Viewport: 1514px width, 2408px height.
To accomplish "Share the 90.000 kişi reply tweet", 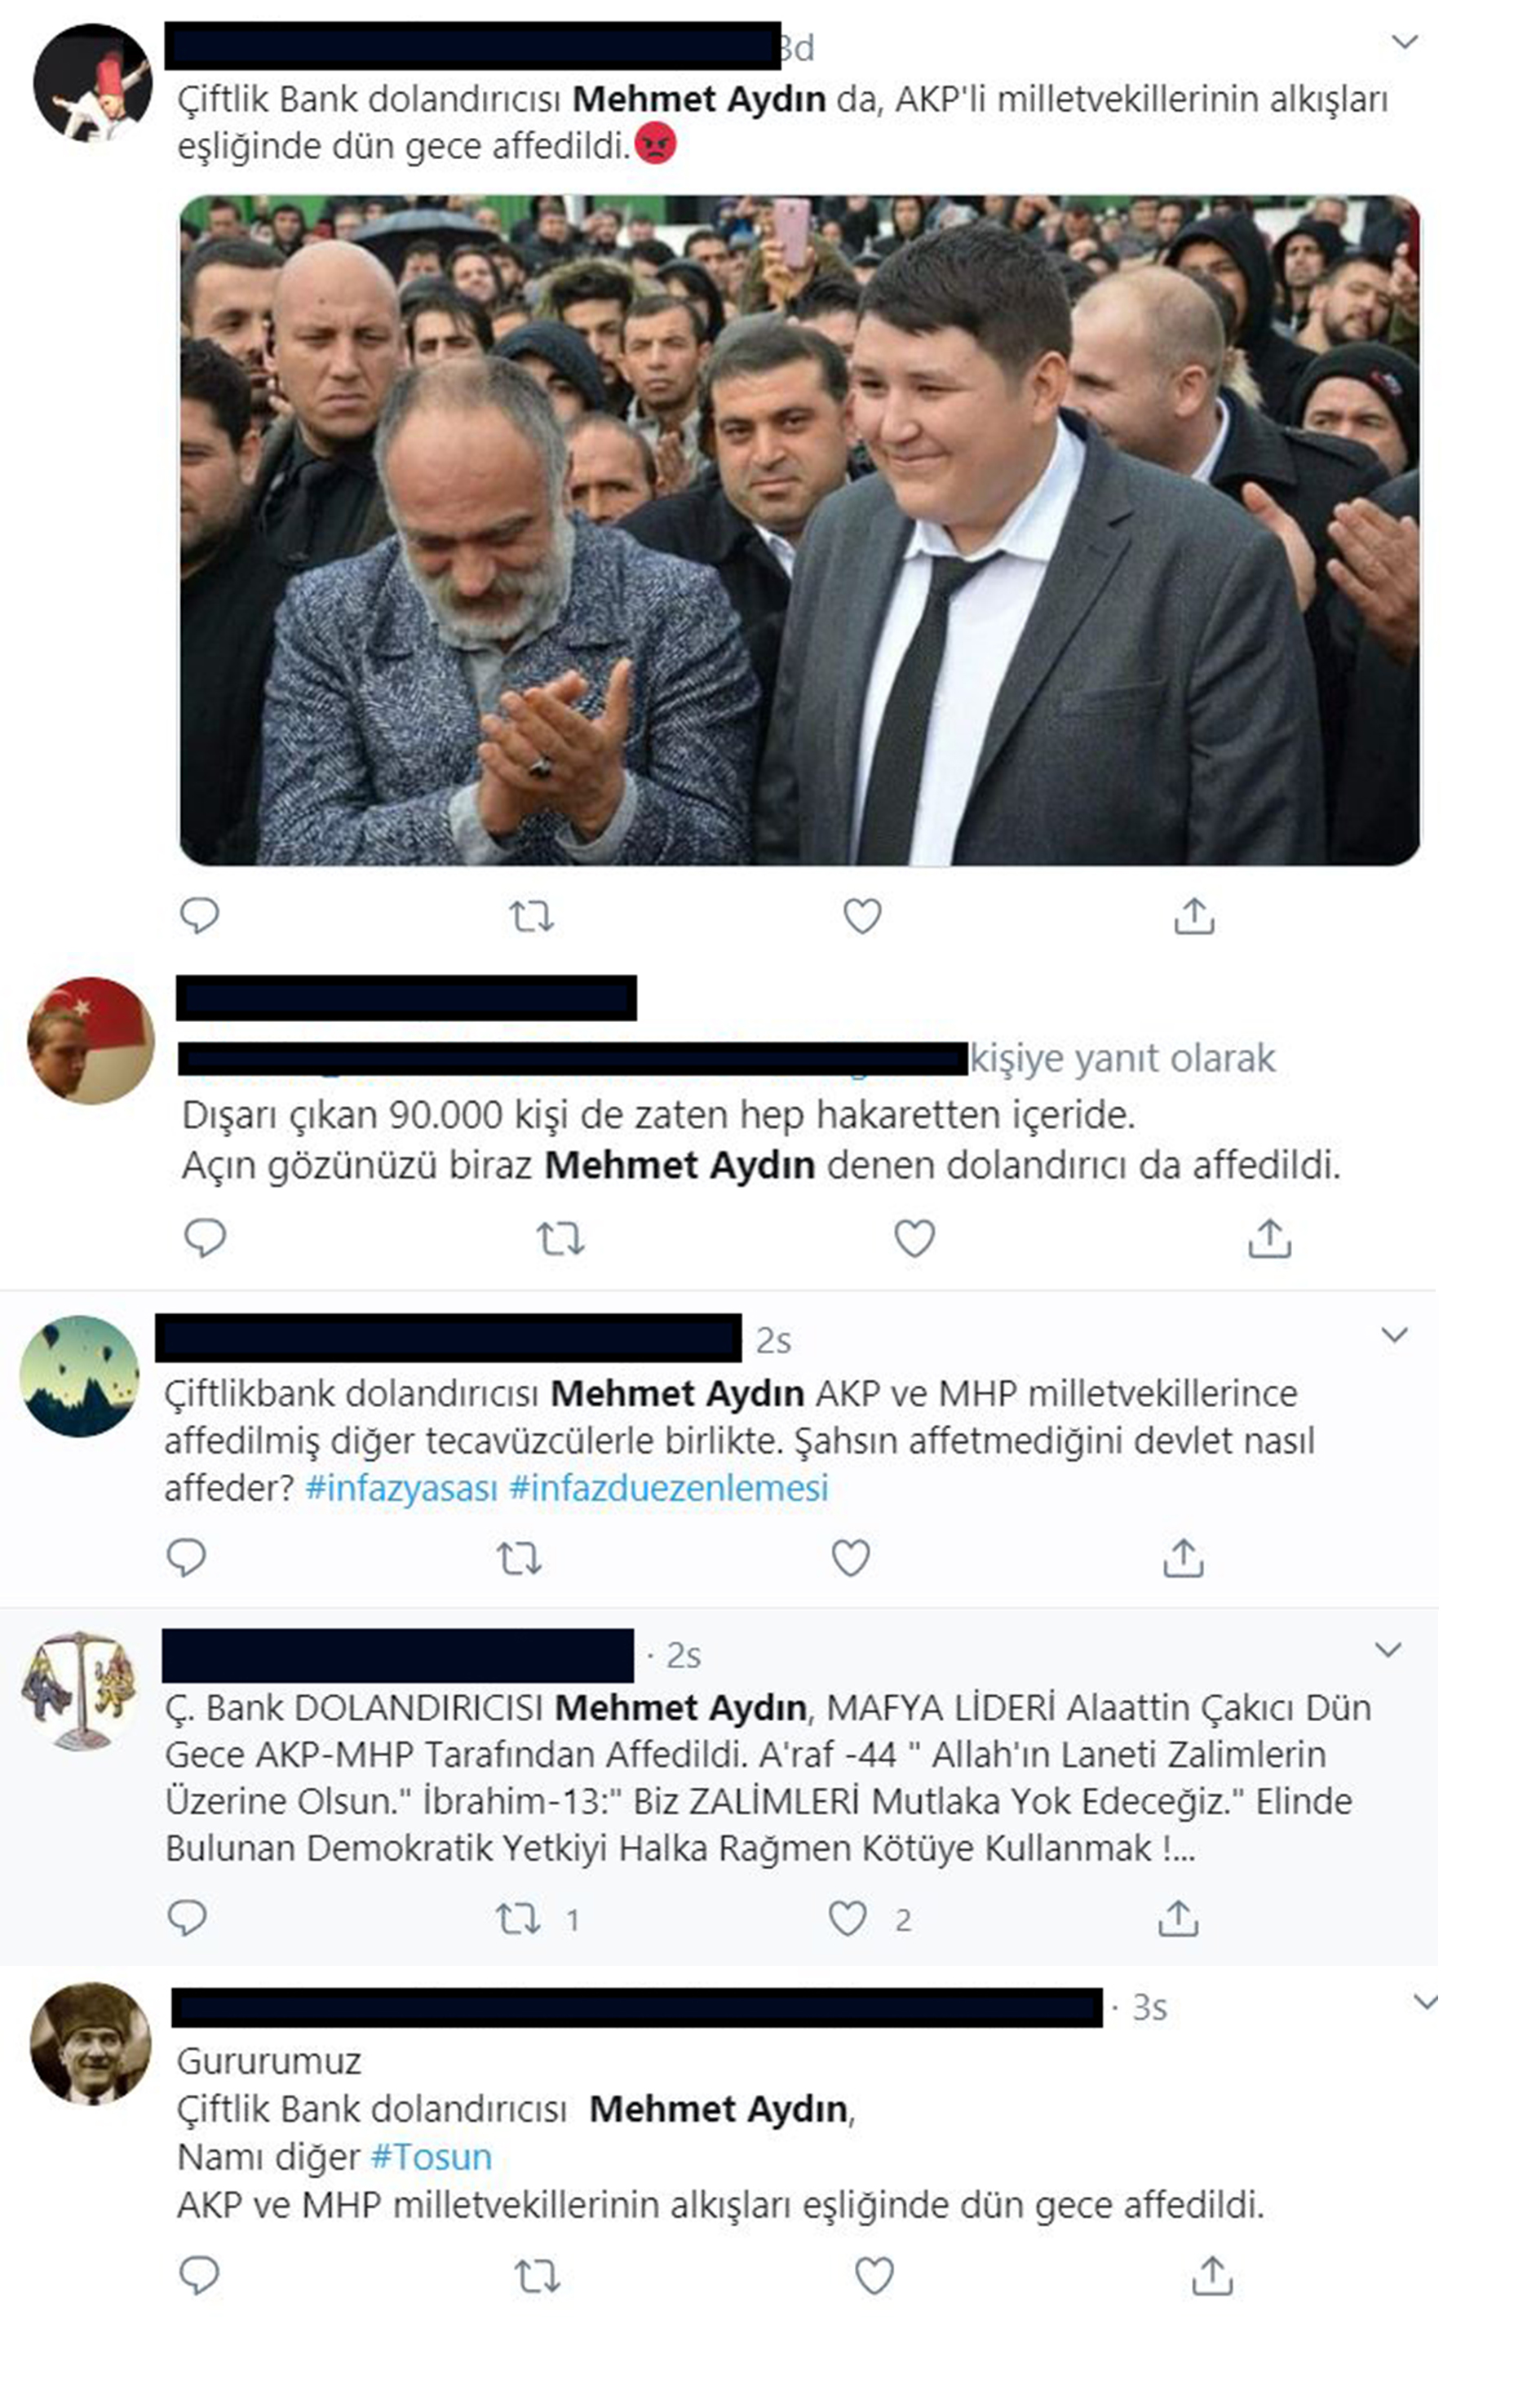I will [x=1270, y=1238].
